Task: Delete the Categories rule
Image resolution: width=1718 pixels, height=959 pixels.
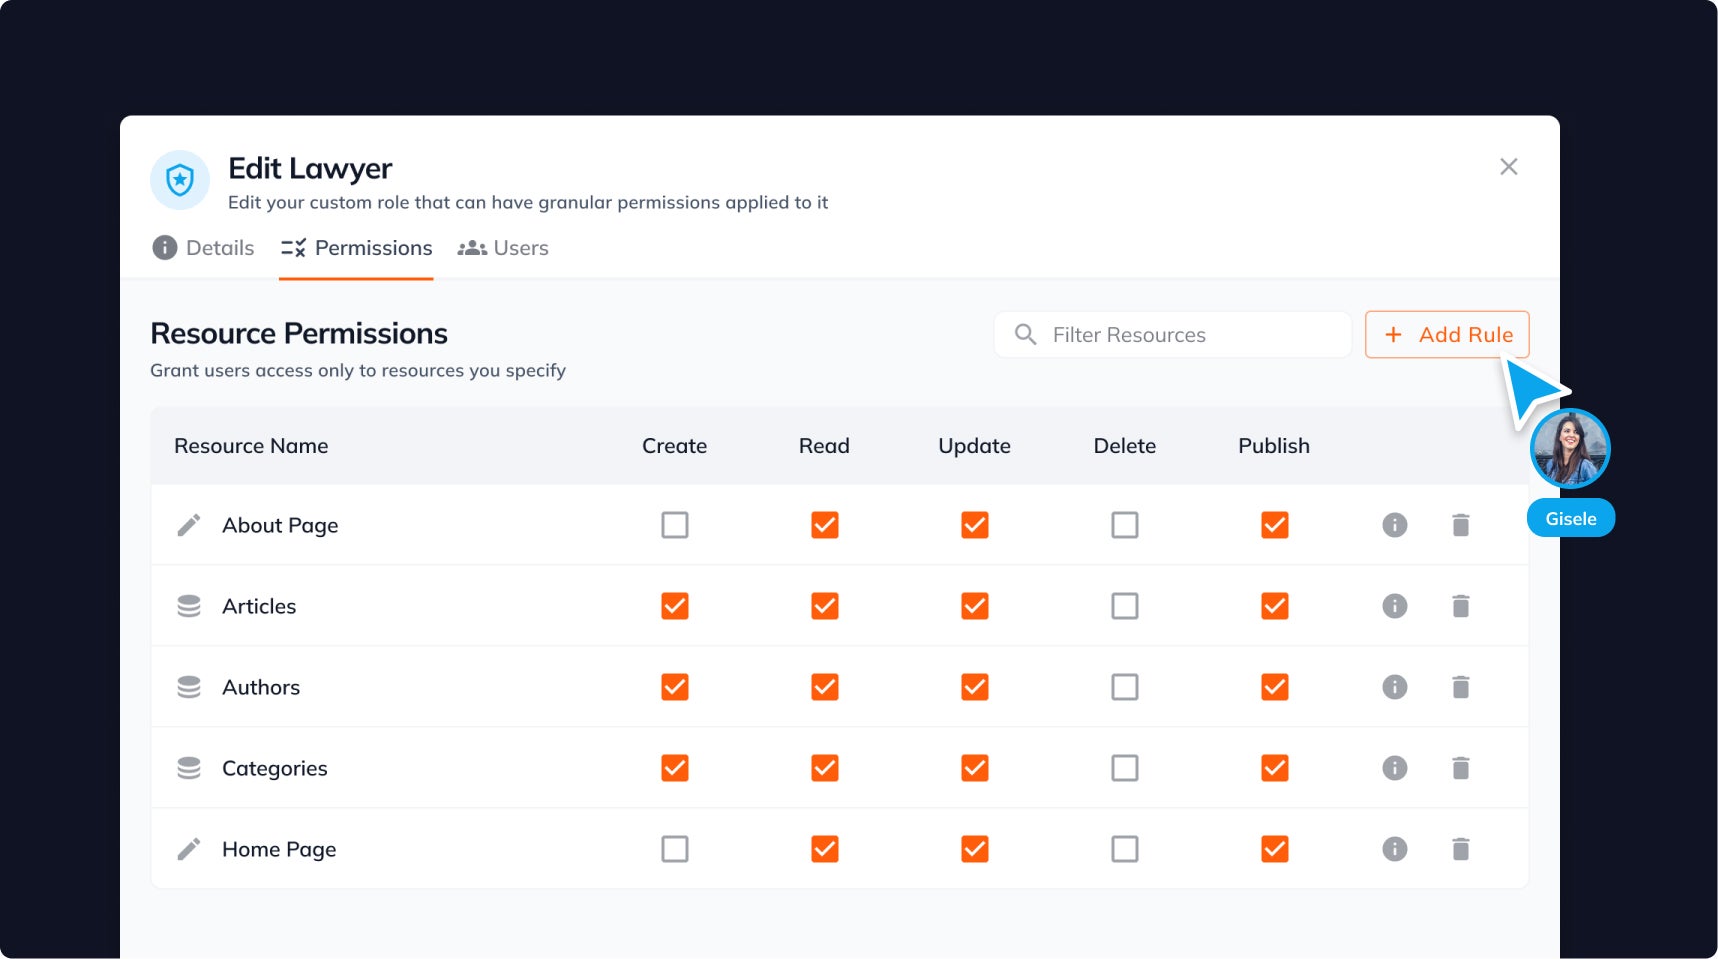Action: pyautogui.click(x=1461, y=768)
